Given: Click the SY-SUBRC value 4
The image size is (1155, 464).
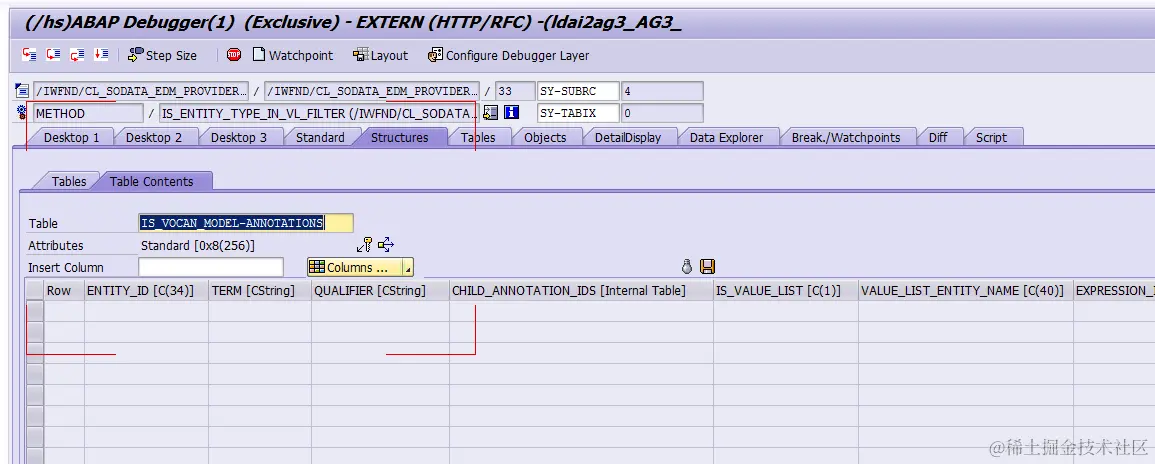Looking at the screenshot, I should (661, 91).
